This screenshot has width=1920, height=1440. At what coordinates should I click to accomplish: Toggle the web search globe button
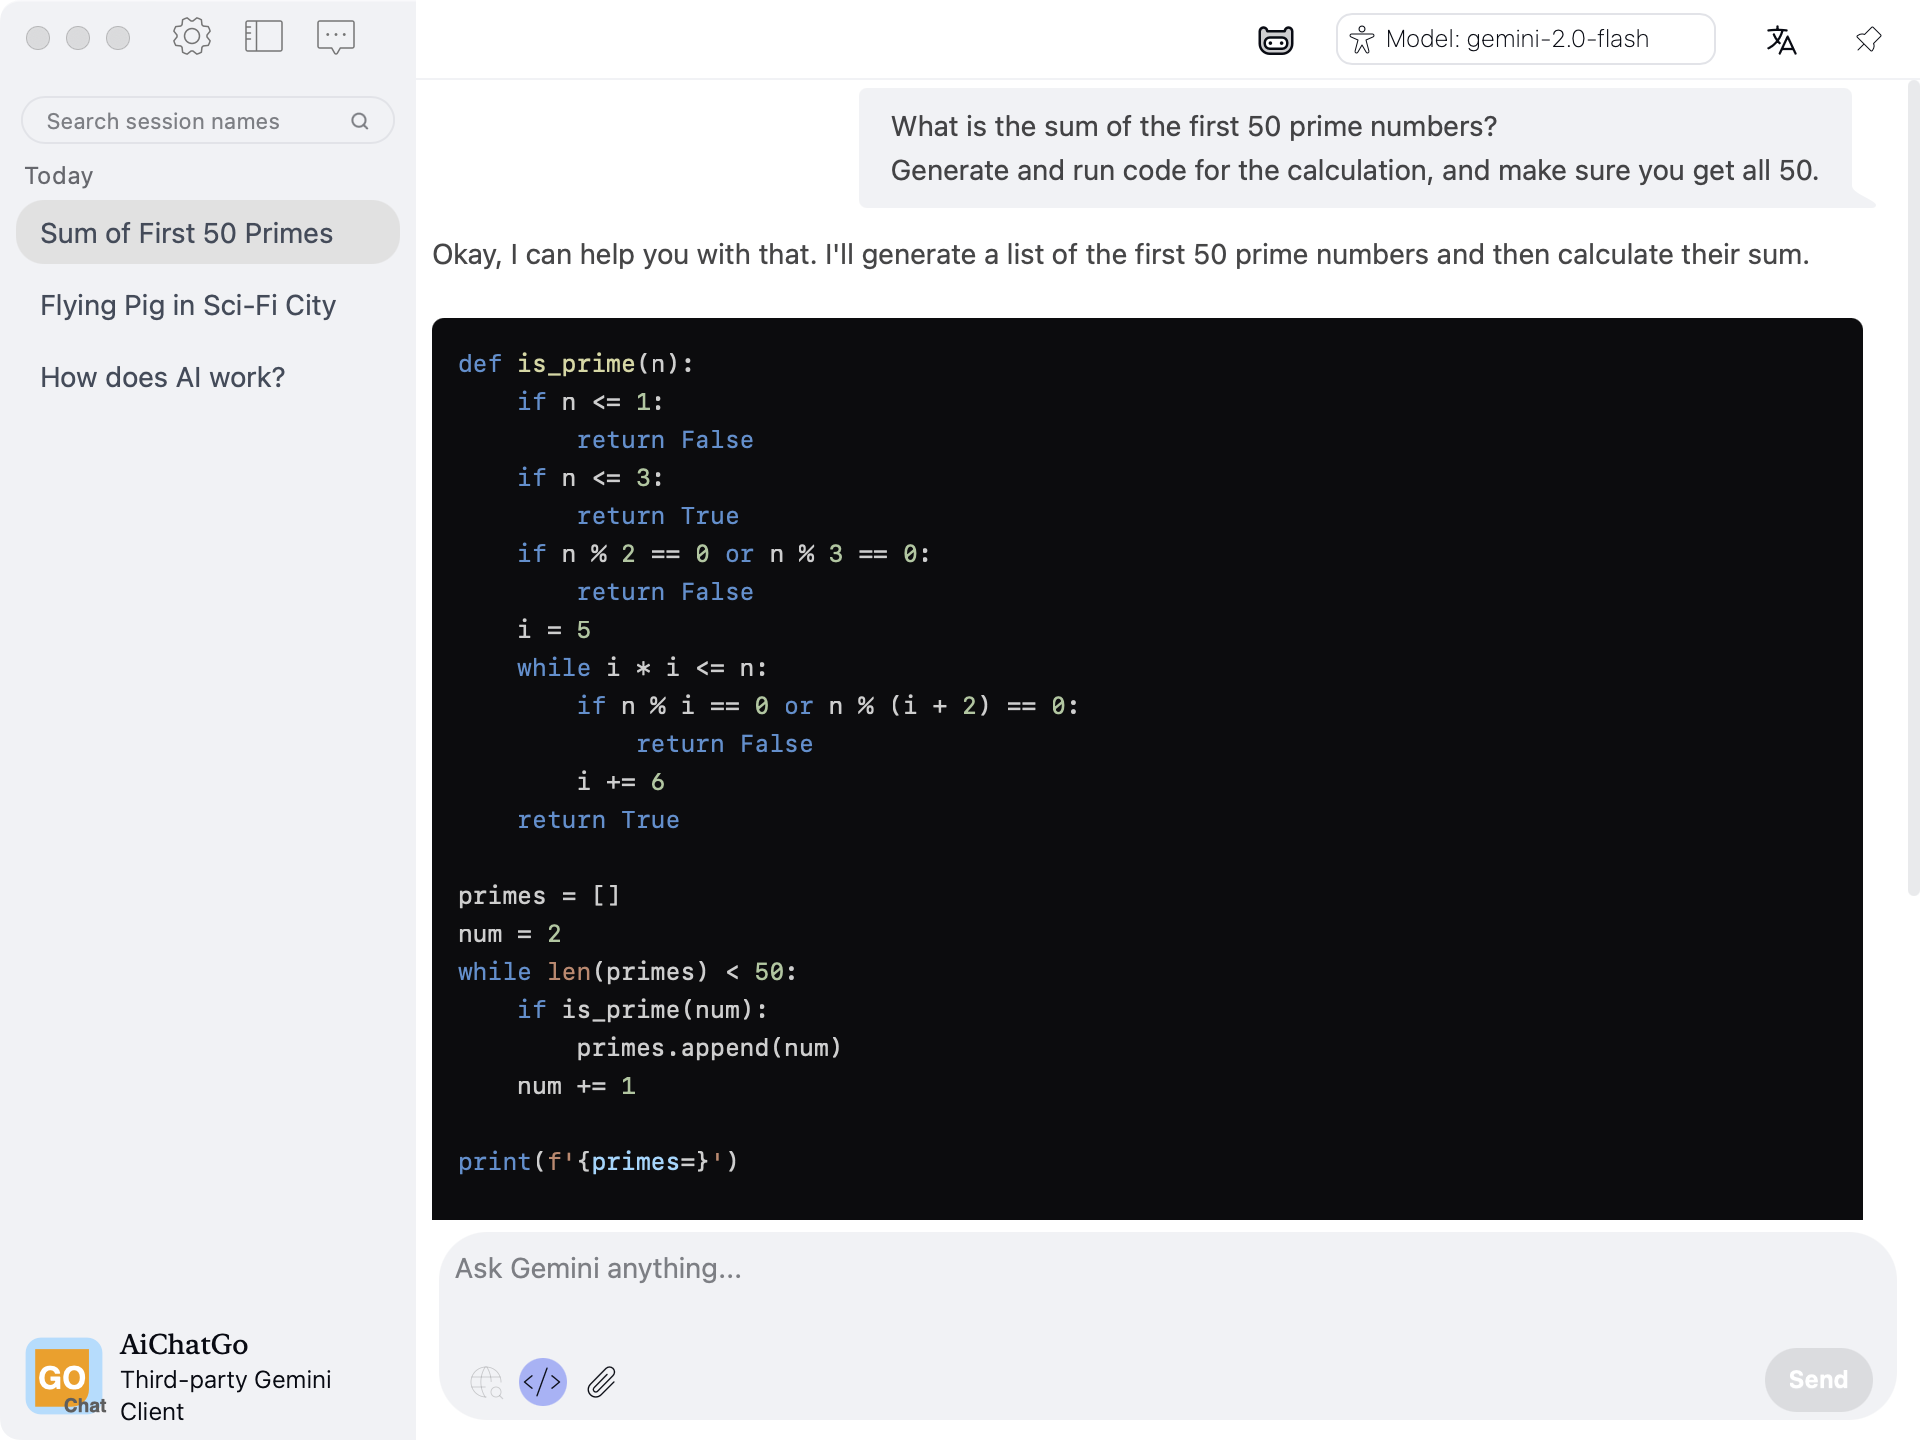[486, 1382]
